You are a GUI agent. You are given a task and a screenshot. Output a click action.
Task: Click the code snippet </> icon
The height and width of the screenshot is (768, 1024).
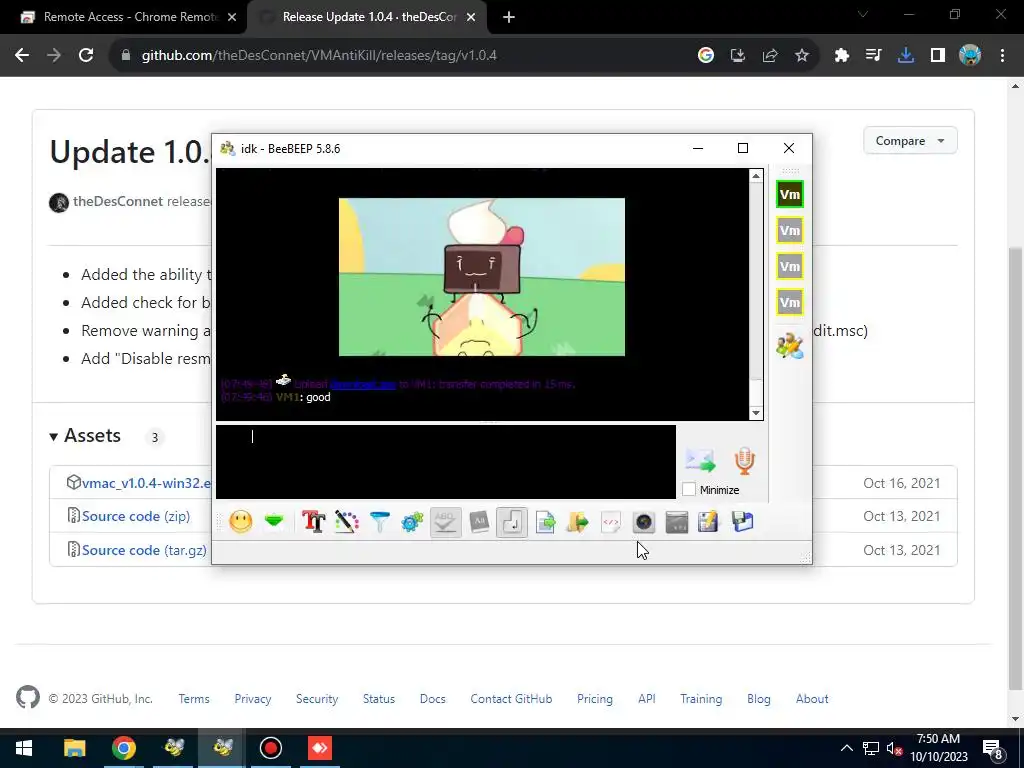point(611,522)
